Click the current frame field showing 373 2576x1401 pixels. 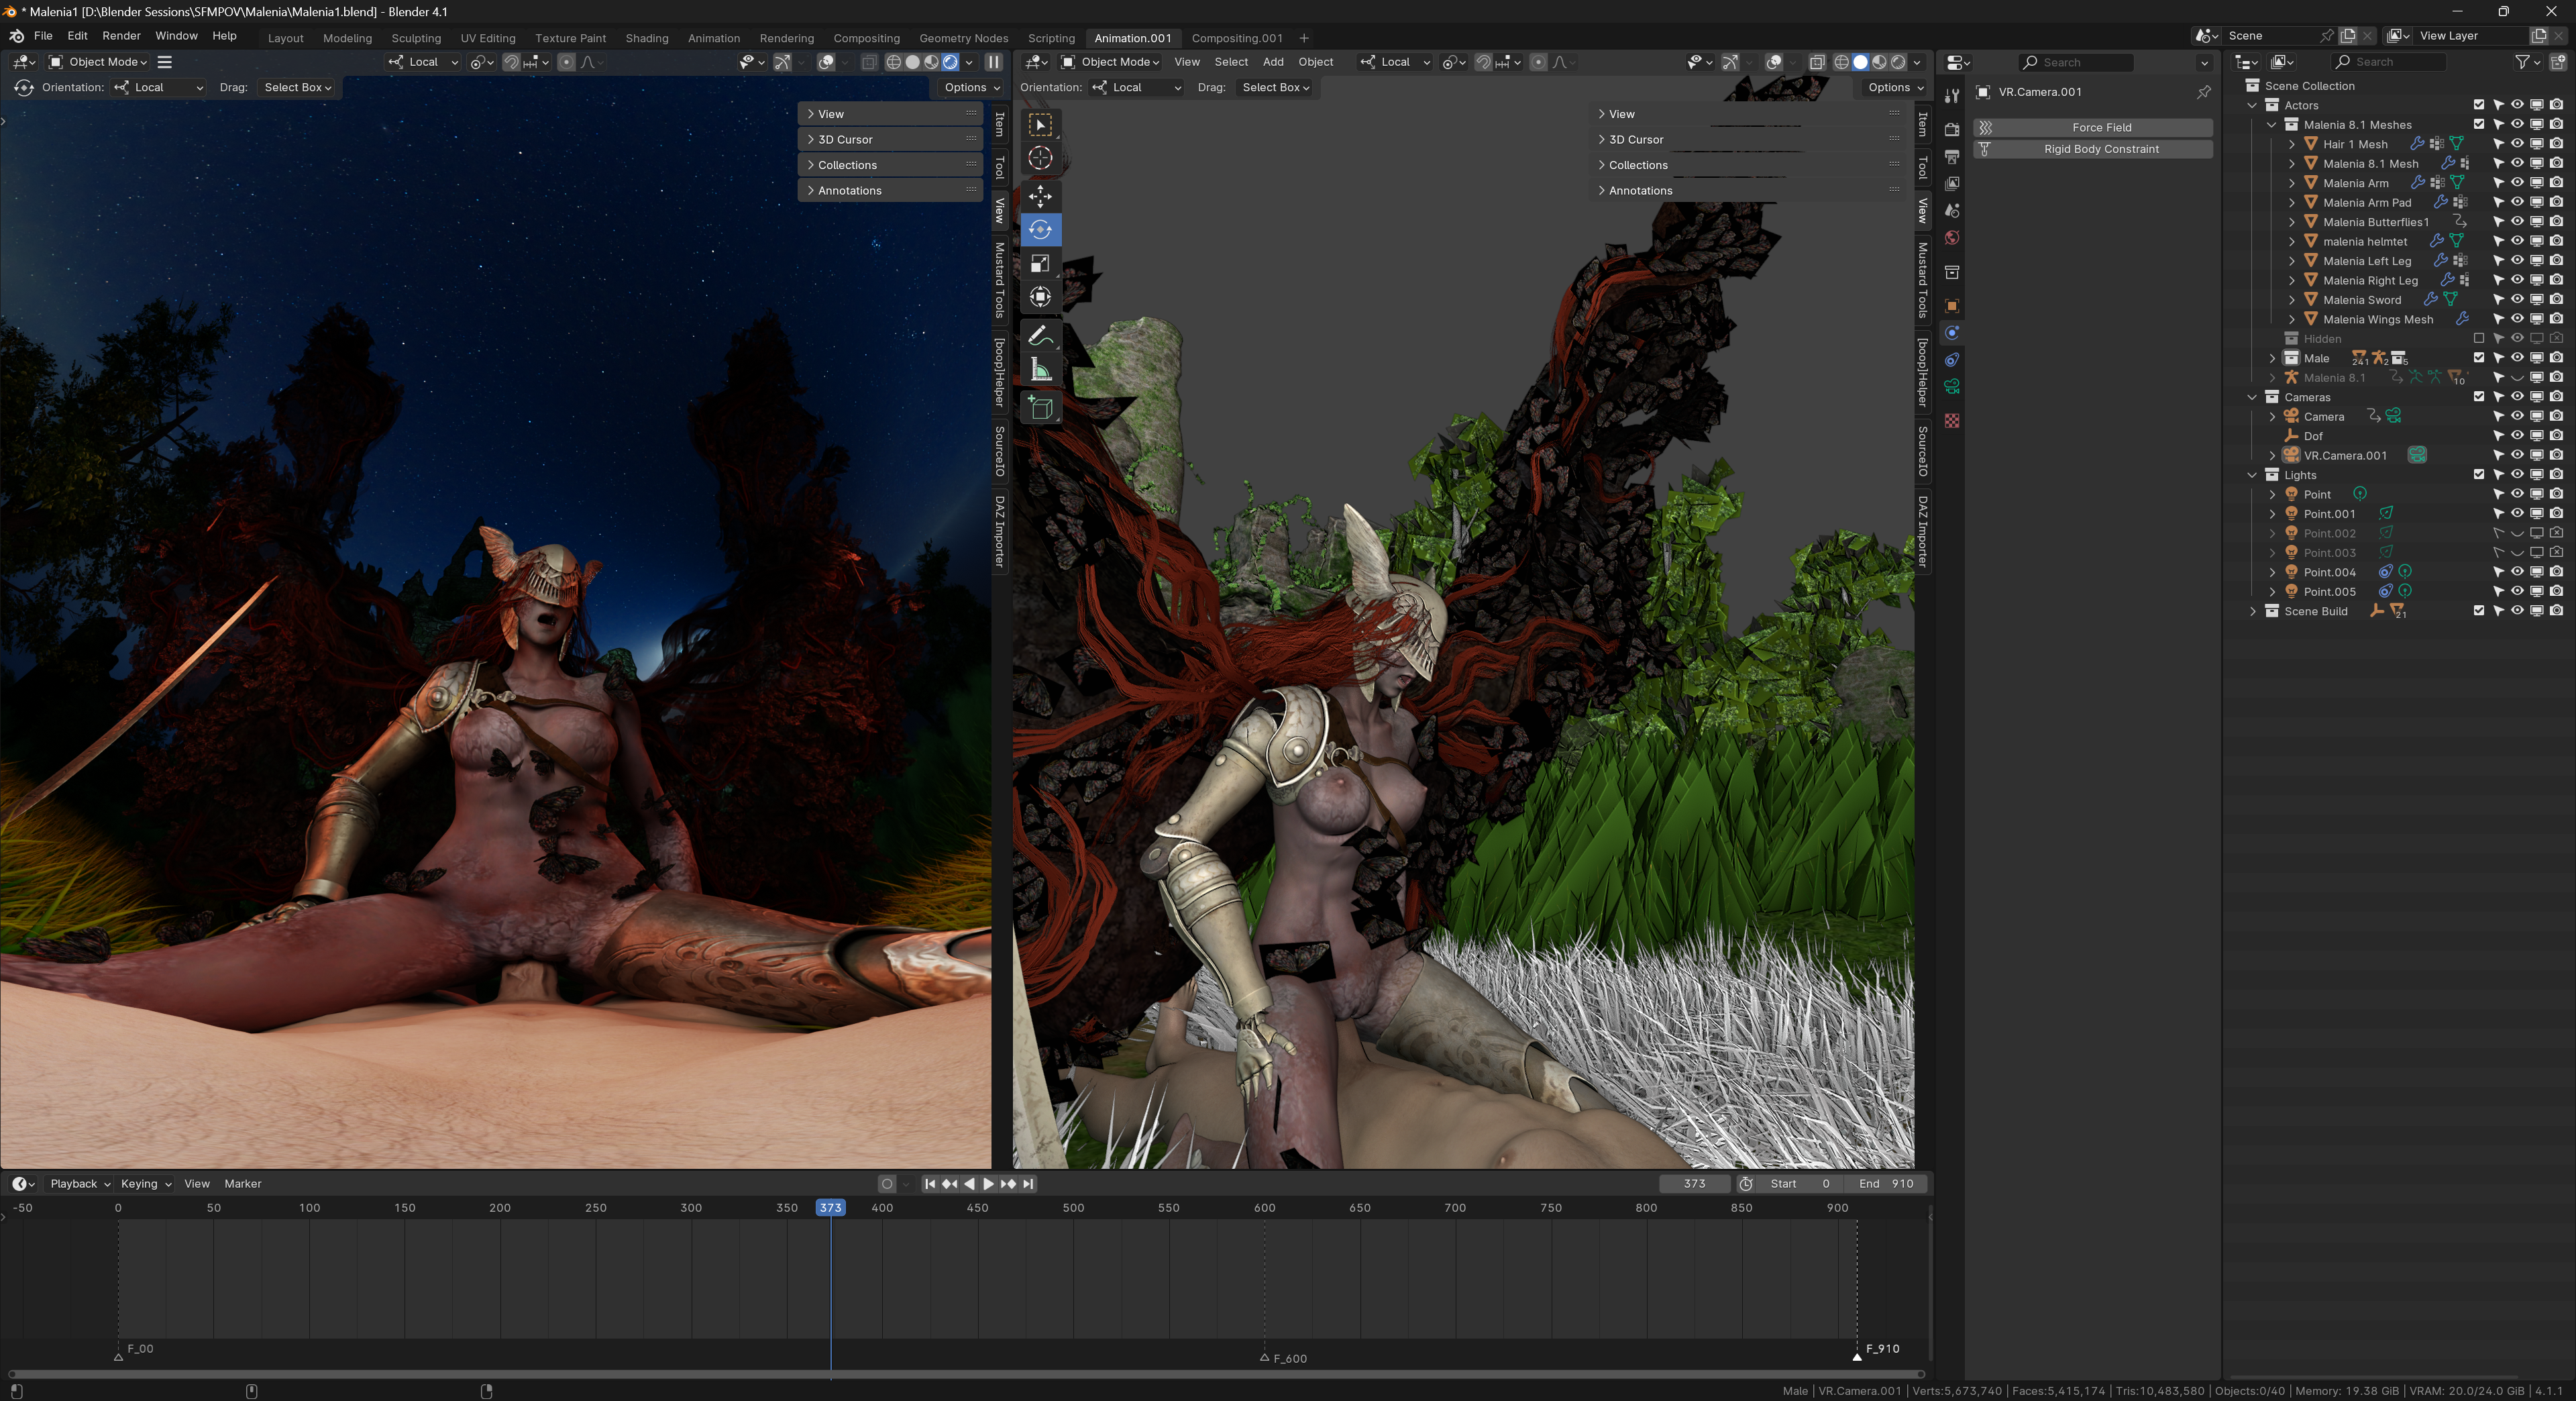pos(1694,1184)
